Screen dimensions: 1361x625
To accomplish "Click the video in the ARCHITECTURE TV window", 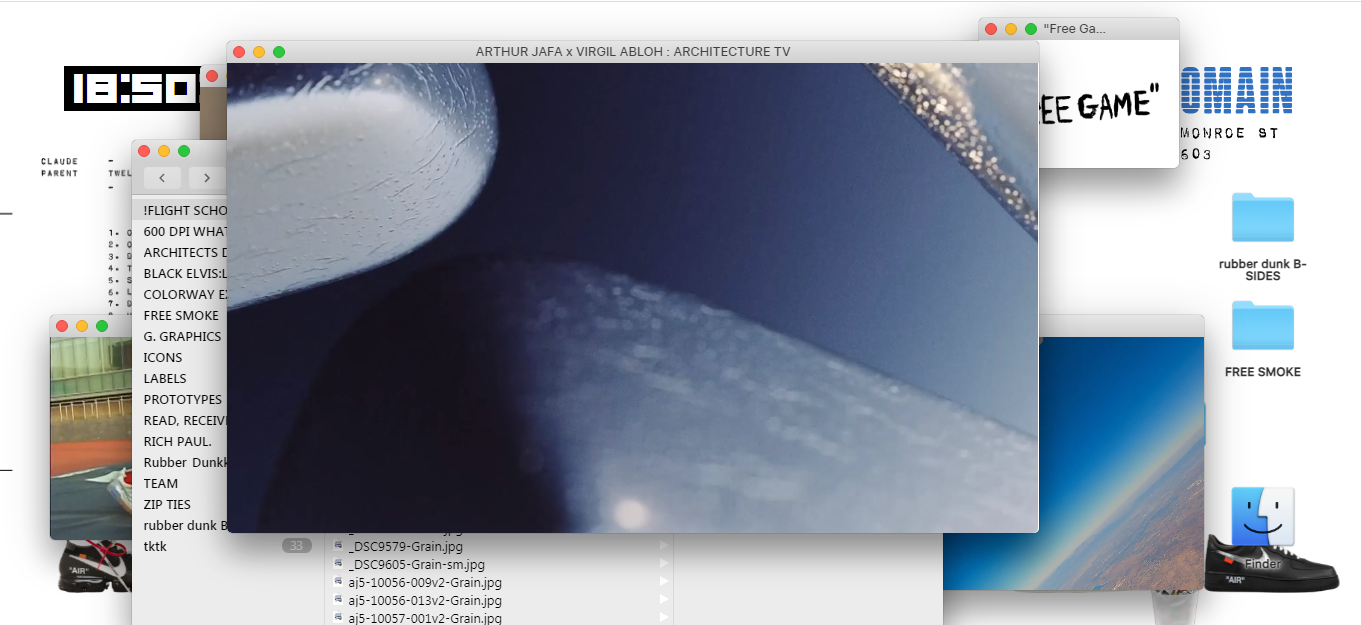I will 633,298.
